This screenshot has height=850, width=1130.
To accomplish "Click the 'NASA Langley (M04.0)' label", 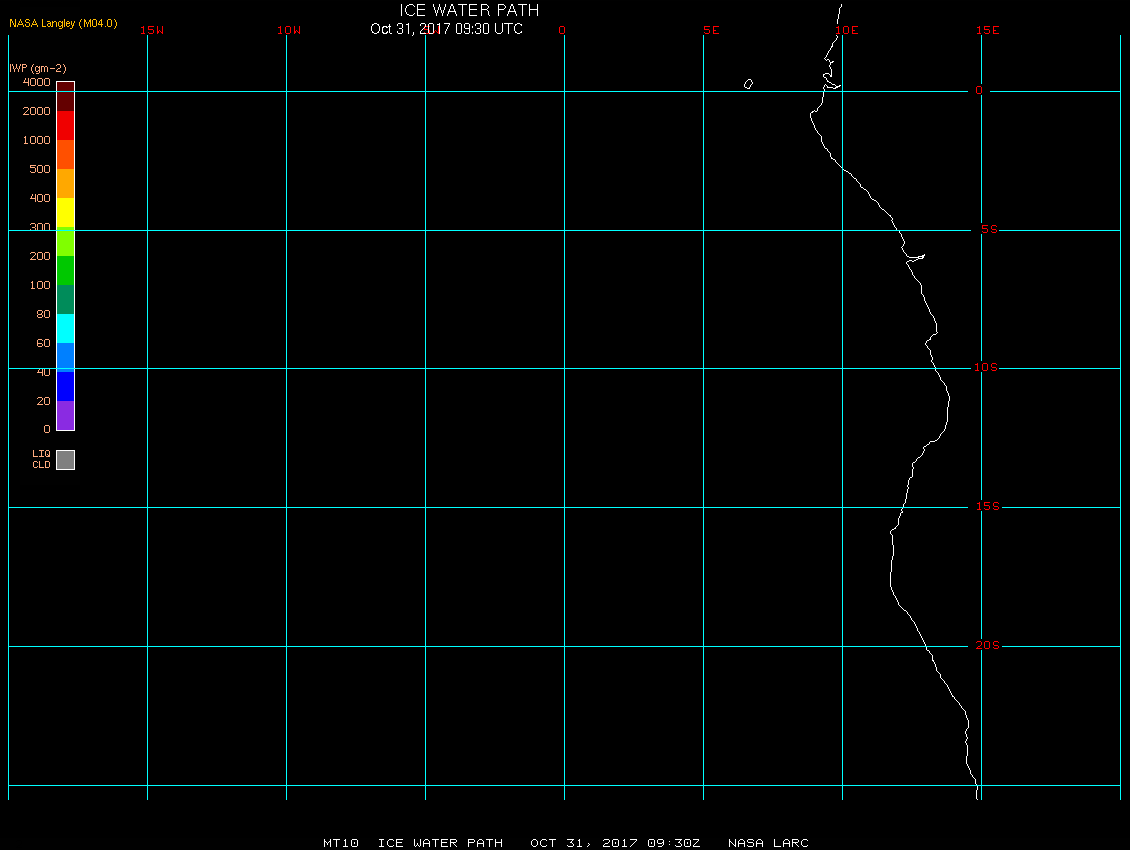I will [x=63, y=23].
